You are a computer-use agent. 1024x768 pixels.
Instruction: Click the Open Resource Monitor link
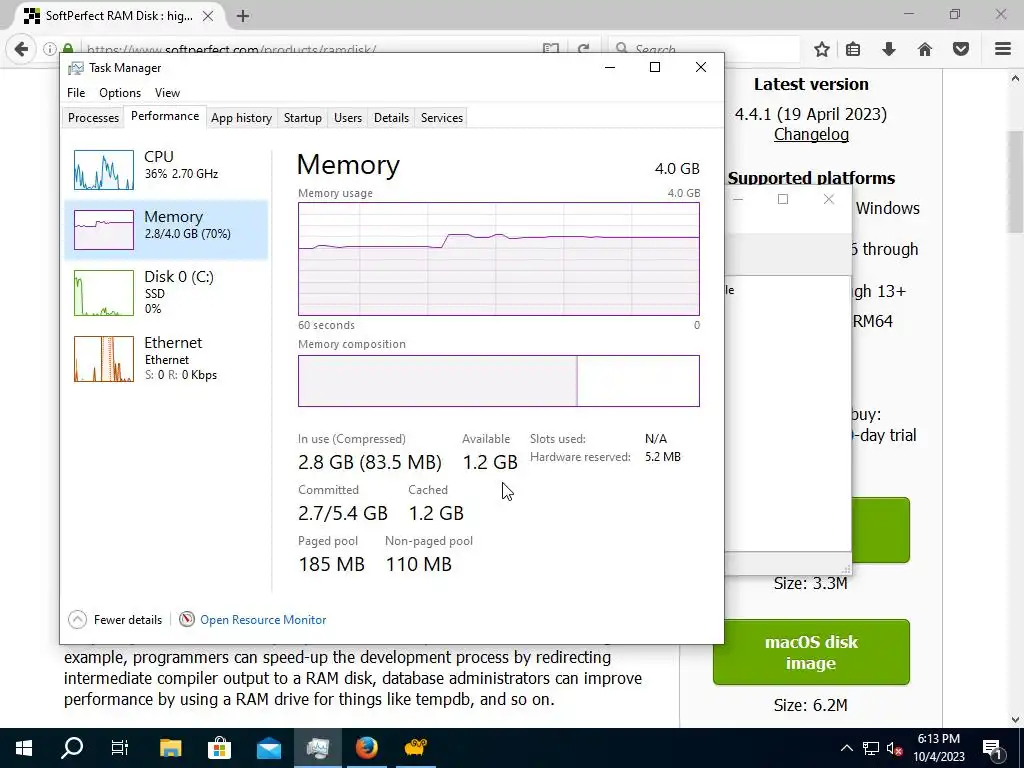point(263,620)
